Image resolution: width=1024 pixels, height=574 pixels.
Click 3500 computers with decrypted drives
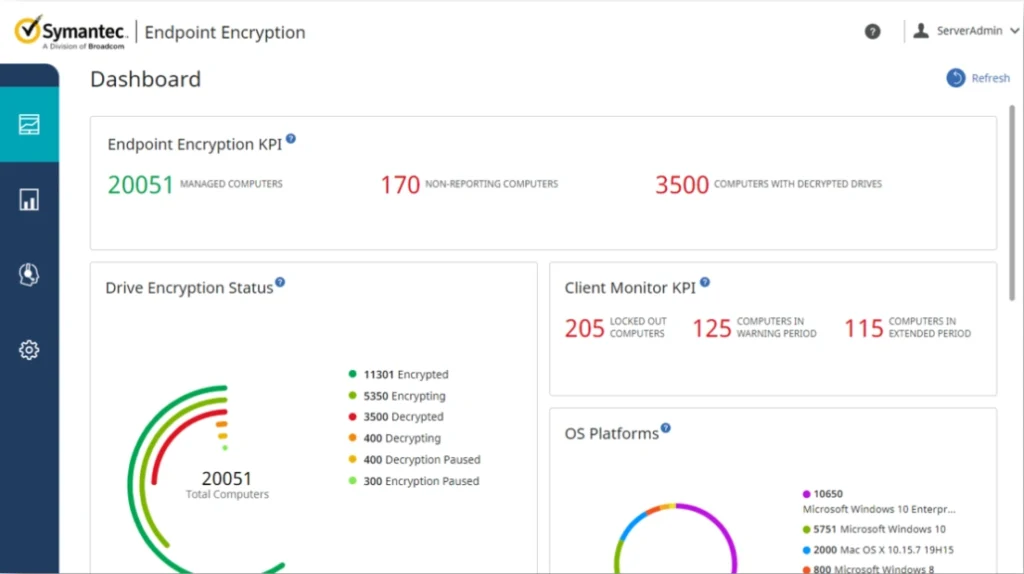[x=682, y=185]
